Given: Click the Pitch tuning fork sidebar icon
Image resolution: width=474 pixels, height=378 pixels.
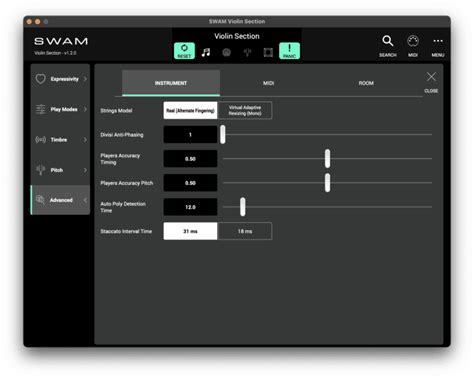Looking at the screenshot, I should [41, 170].
